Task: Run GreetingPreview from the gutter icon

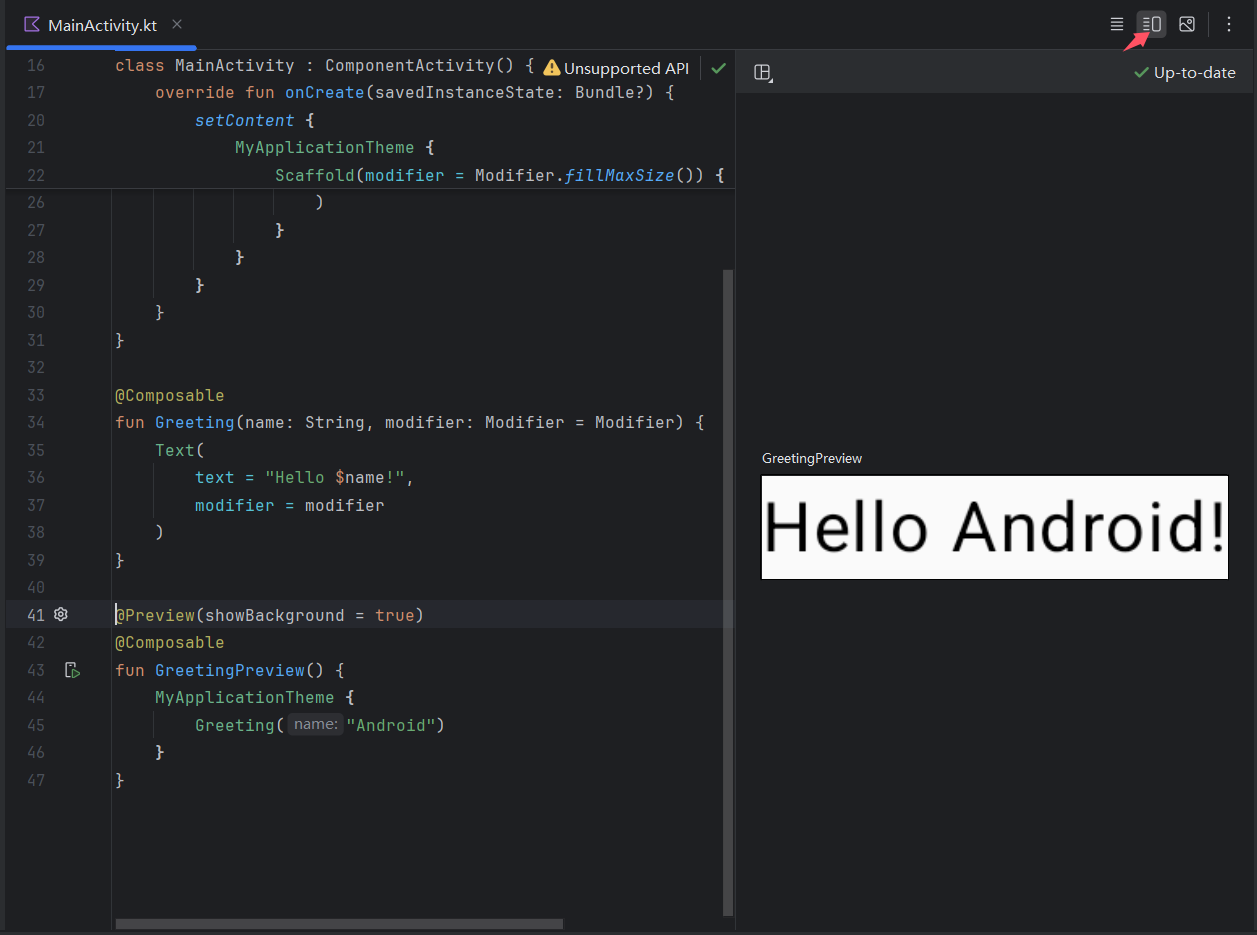Action: tap(72, 670)
